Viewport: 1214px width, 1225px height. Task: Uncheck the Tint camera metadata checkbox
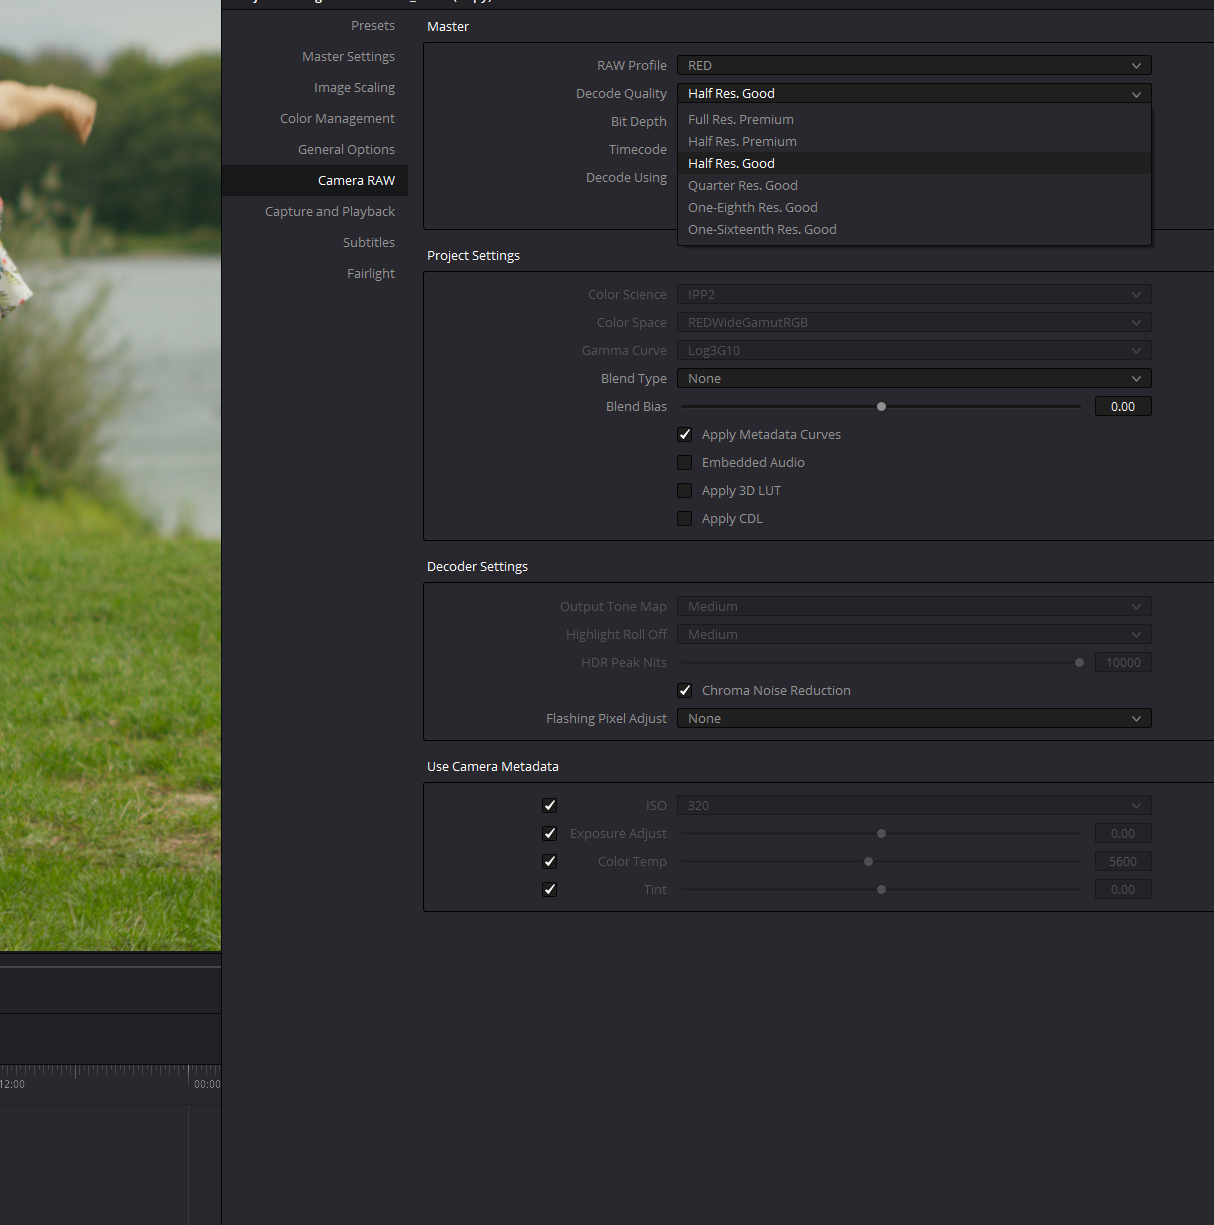550,889
